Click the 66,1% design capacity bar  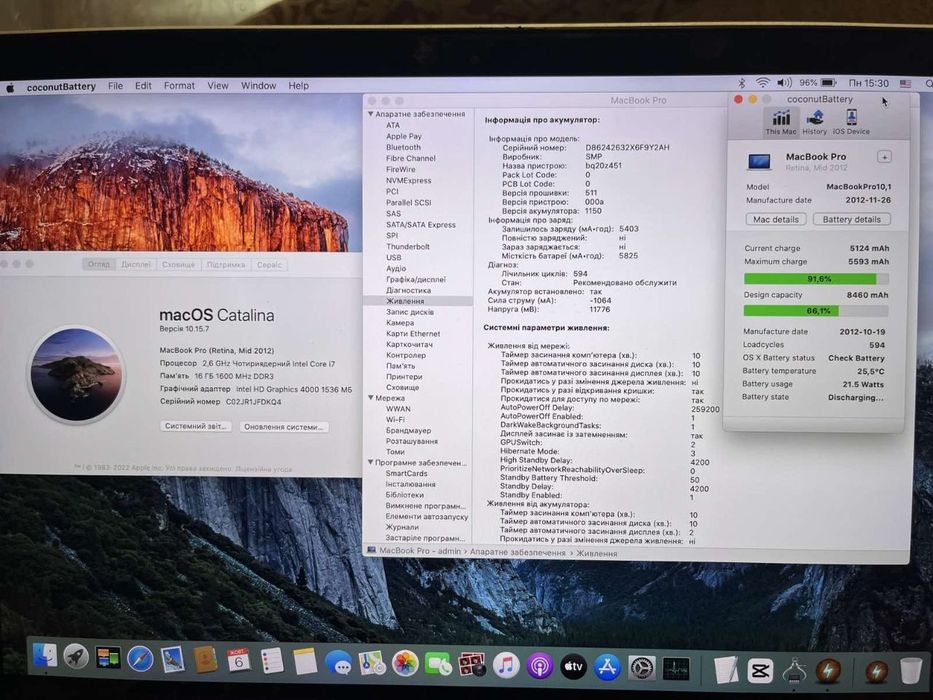point(816,311)
